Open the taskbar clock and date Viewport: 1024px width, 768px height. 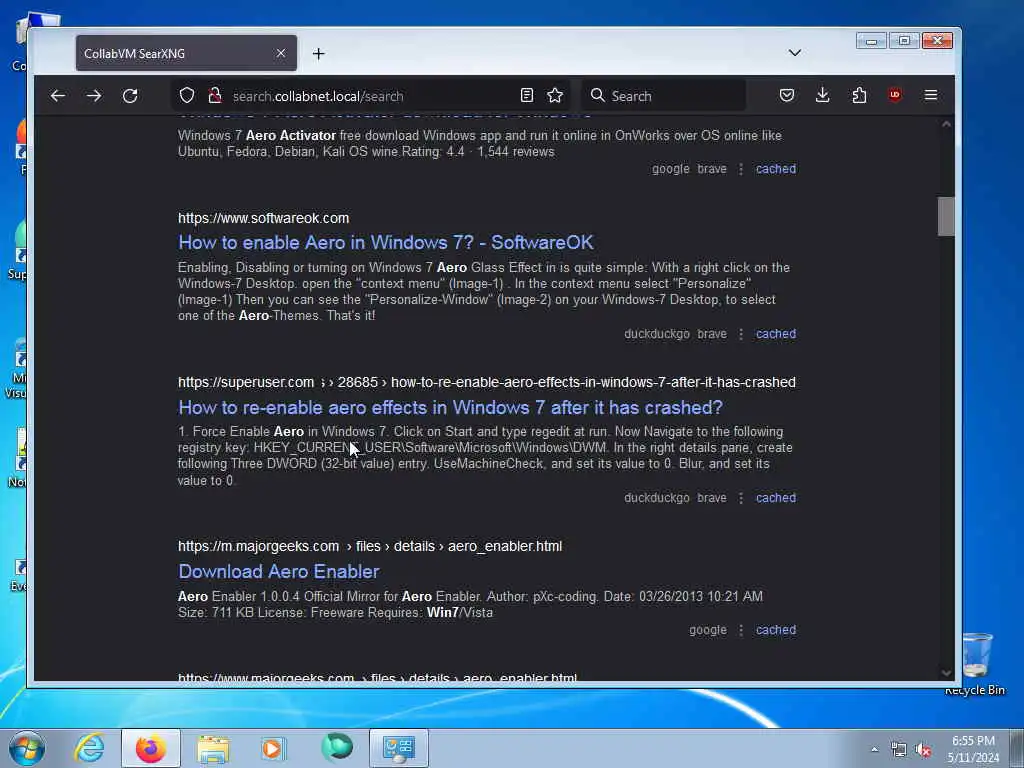(973, 749)
